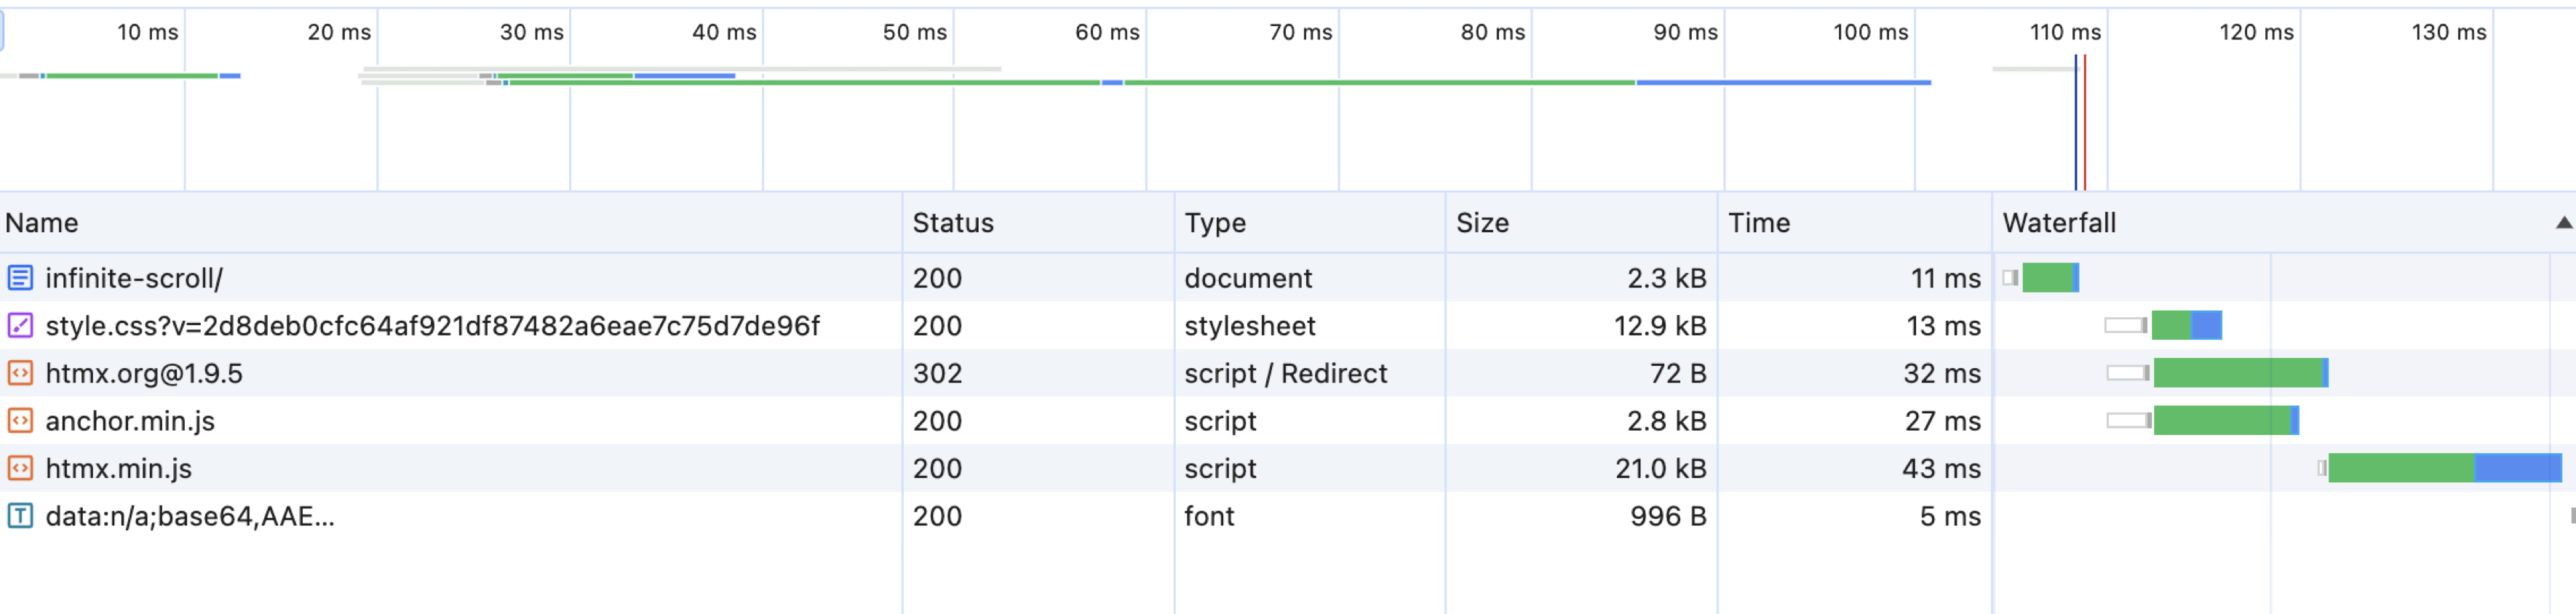This screenshot has height=614, width=2576.
Task: Click the font icon beside data:n/a;base64
Action: (x=20, y=516)
